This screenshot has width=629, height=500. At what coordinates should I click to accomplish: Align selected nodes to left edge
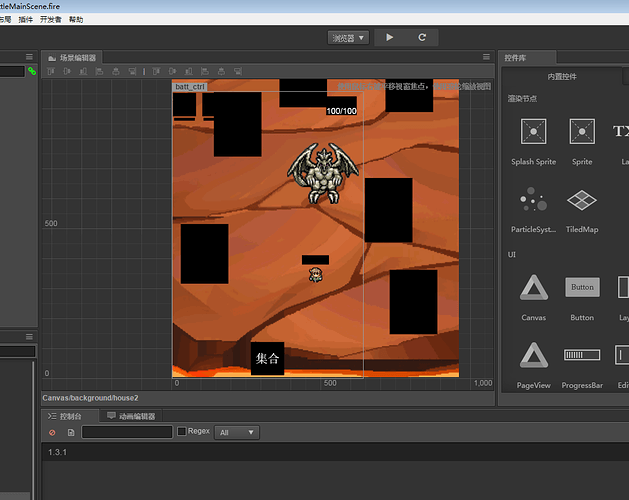click(99, 71)
